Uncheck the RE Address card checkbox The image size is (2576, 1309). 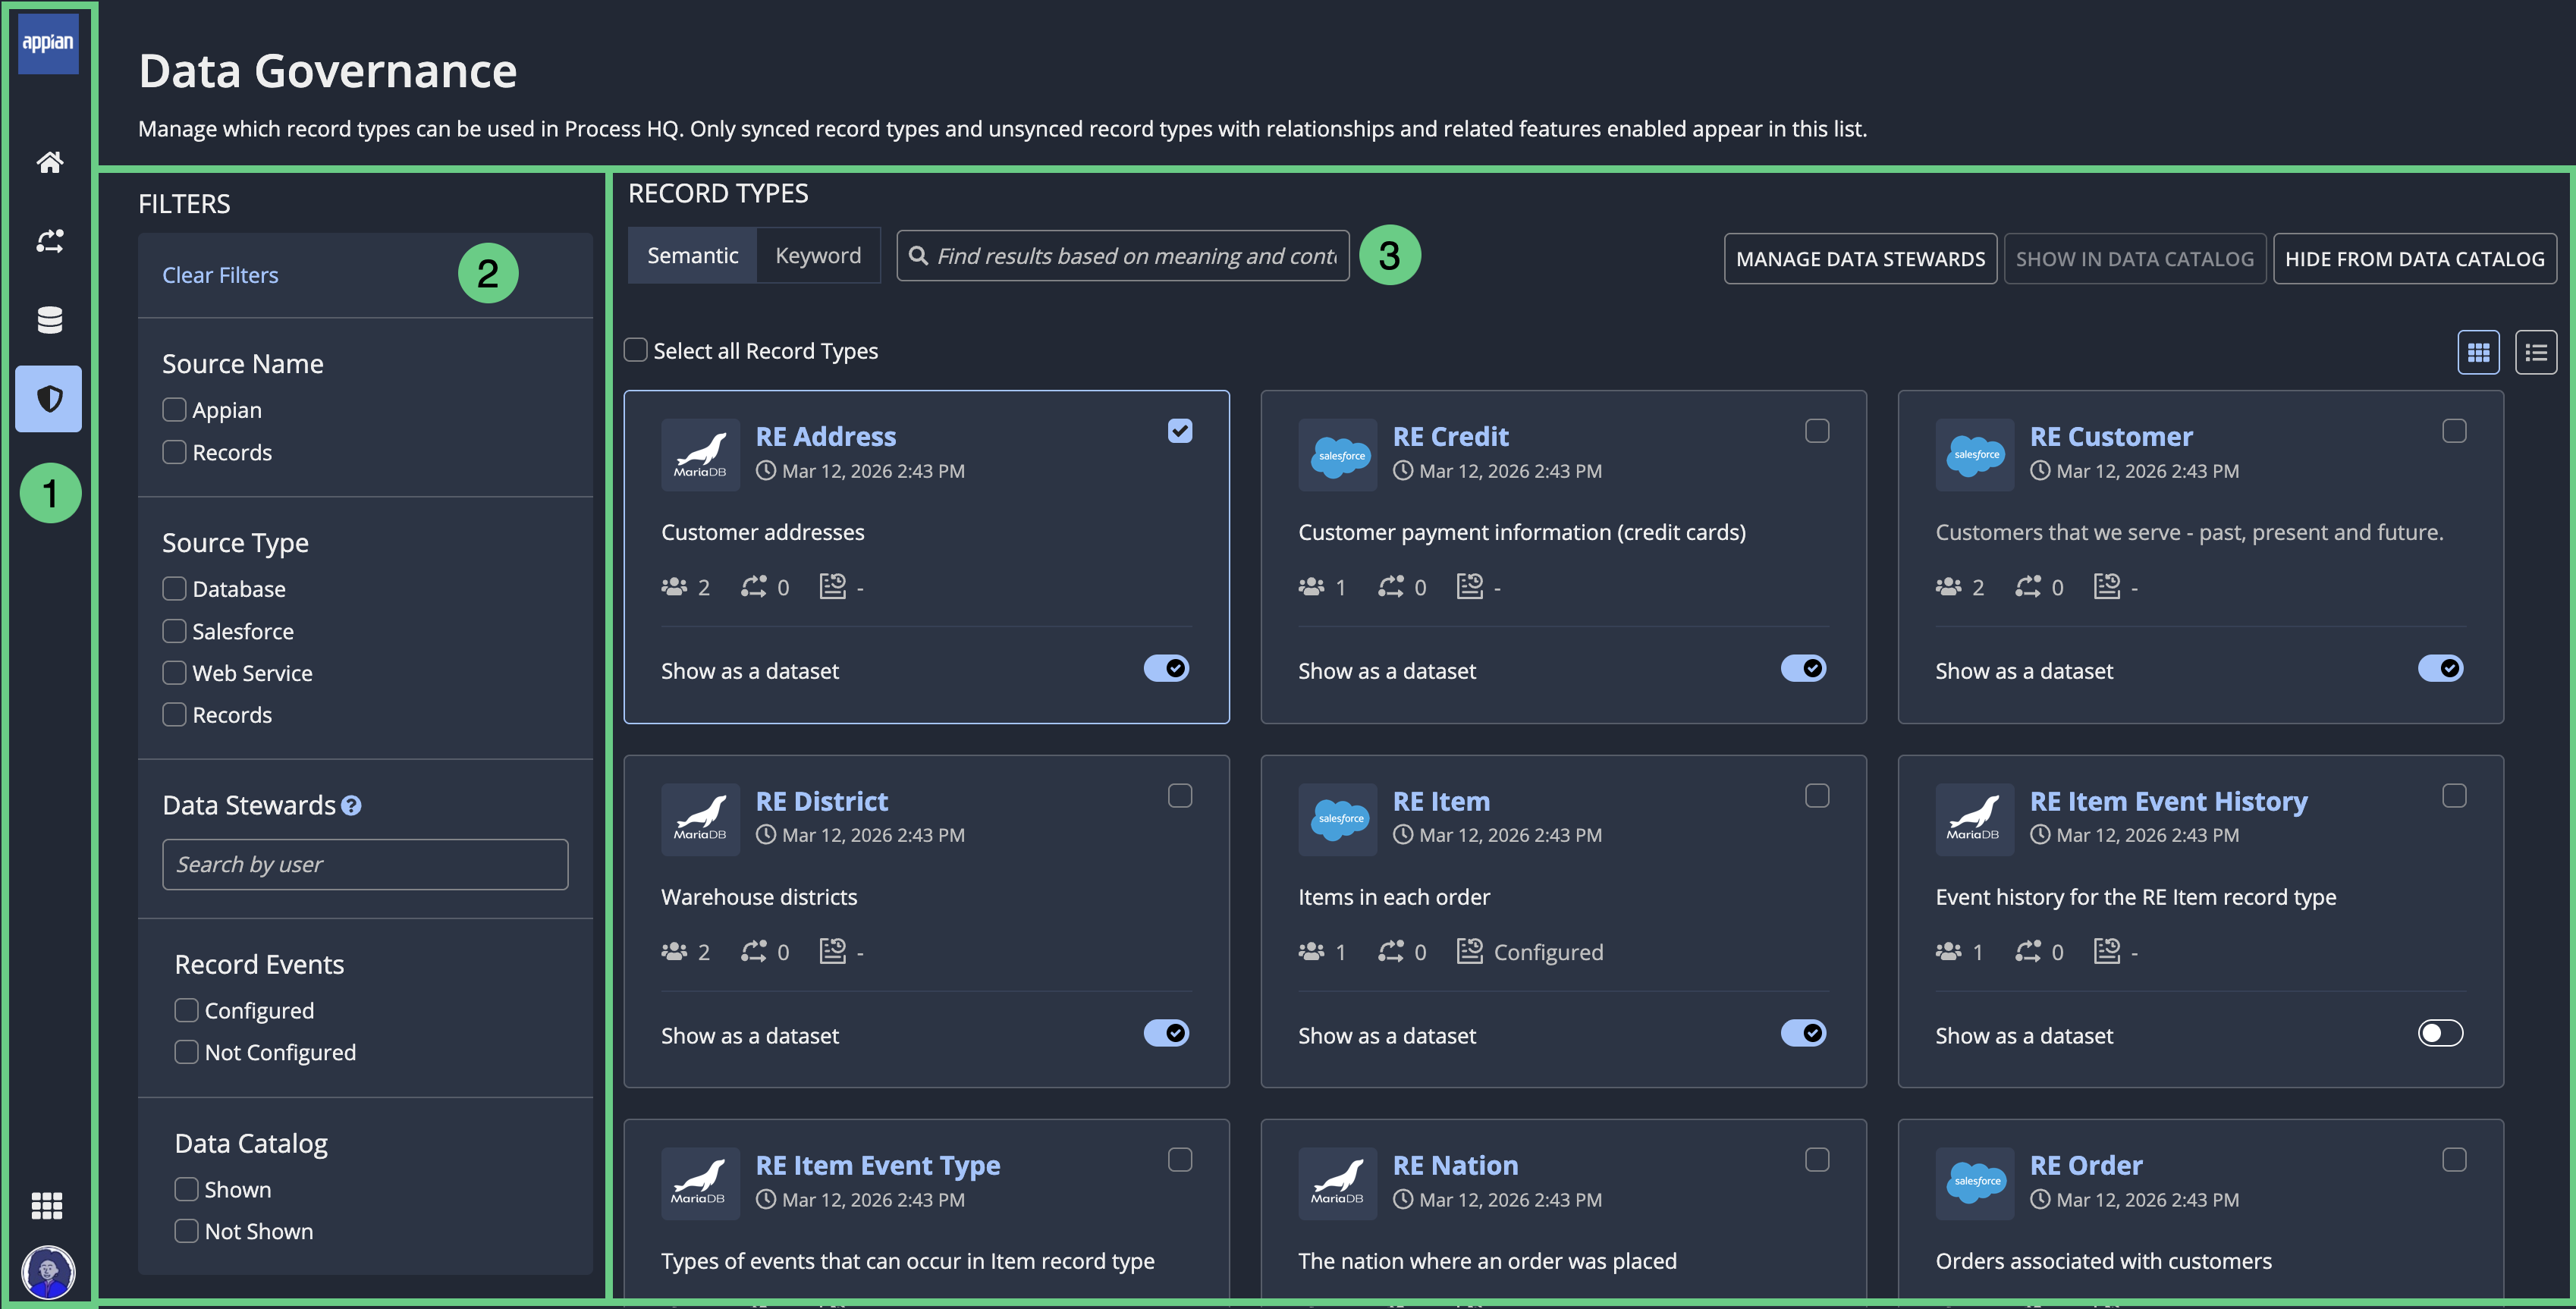click(x=1180, y=431)
